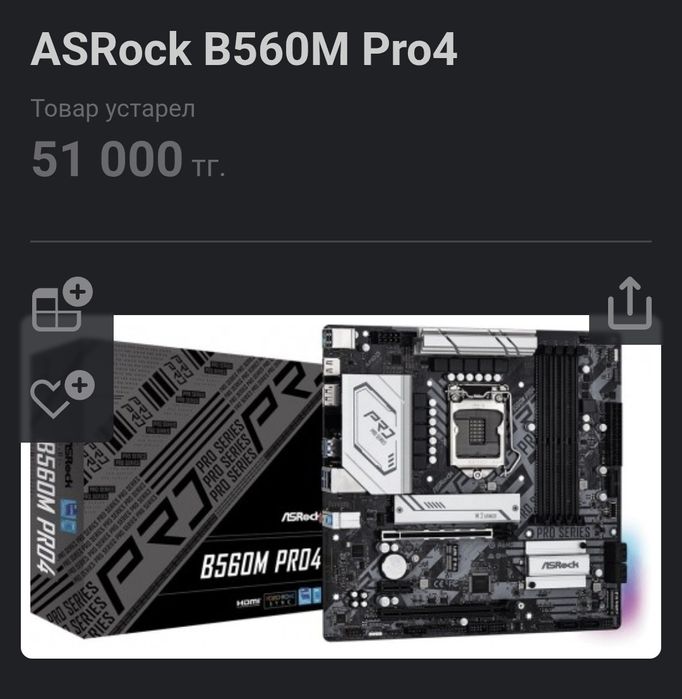This screenshot has width=682, height=699.
Task: Tap the plus badge on the heart icon
Action: click(x=80, y=385)
